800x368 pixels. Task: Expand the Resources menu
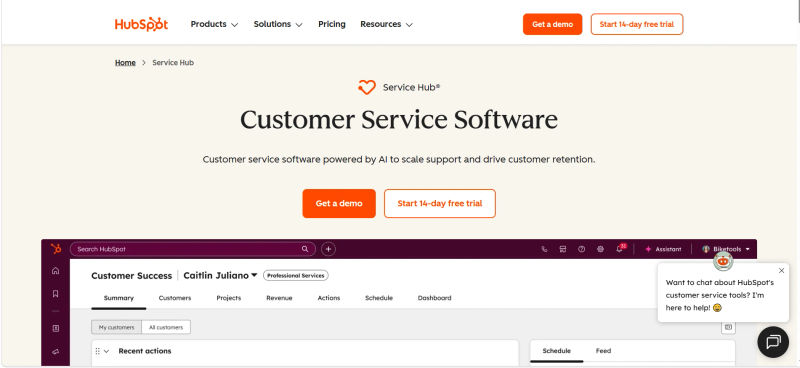click(x=386, y=24)
